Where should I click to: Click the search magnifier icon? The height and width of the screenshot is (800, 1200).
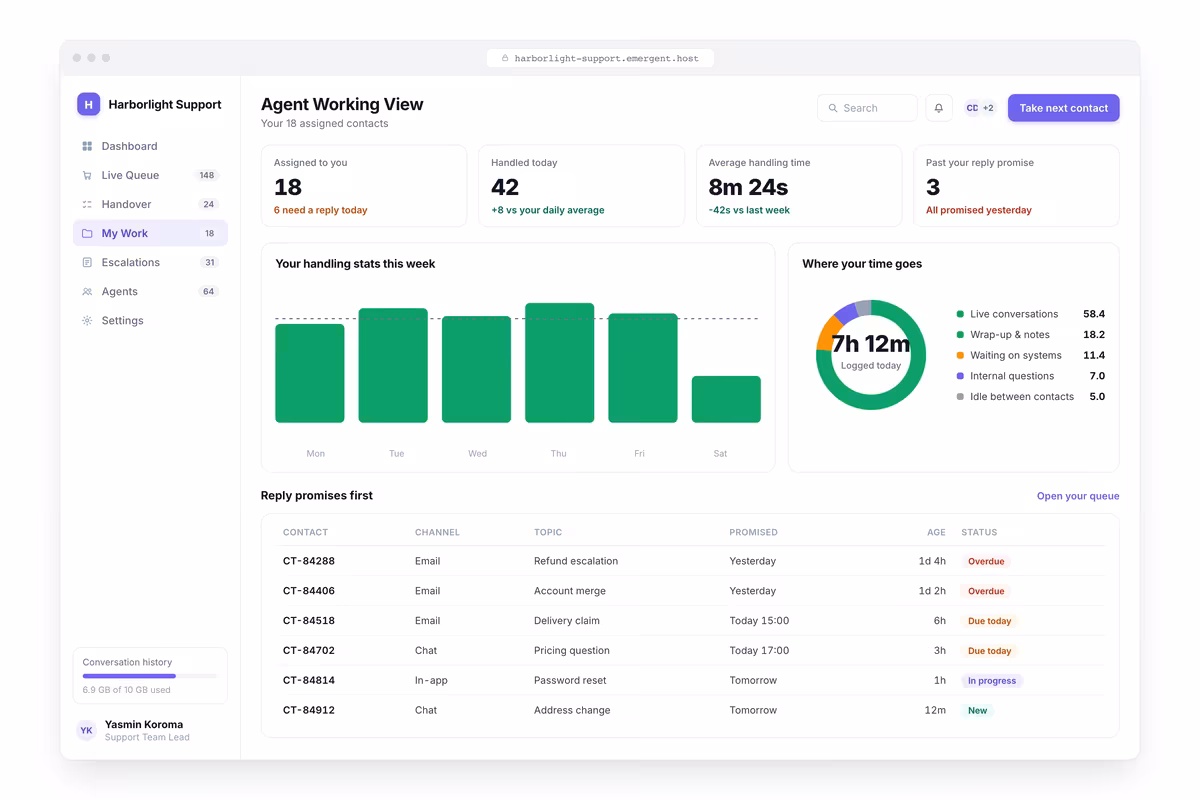pyautogui.click(x=833, y=108)
